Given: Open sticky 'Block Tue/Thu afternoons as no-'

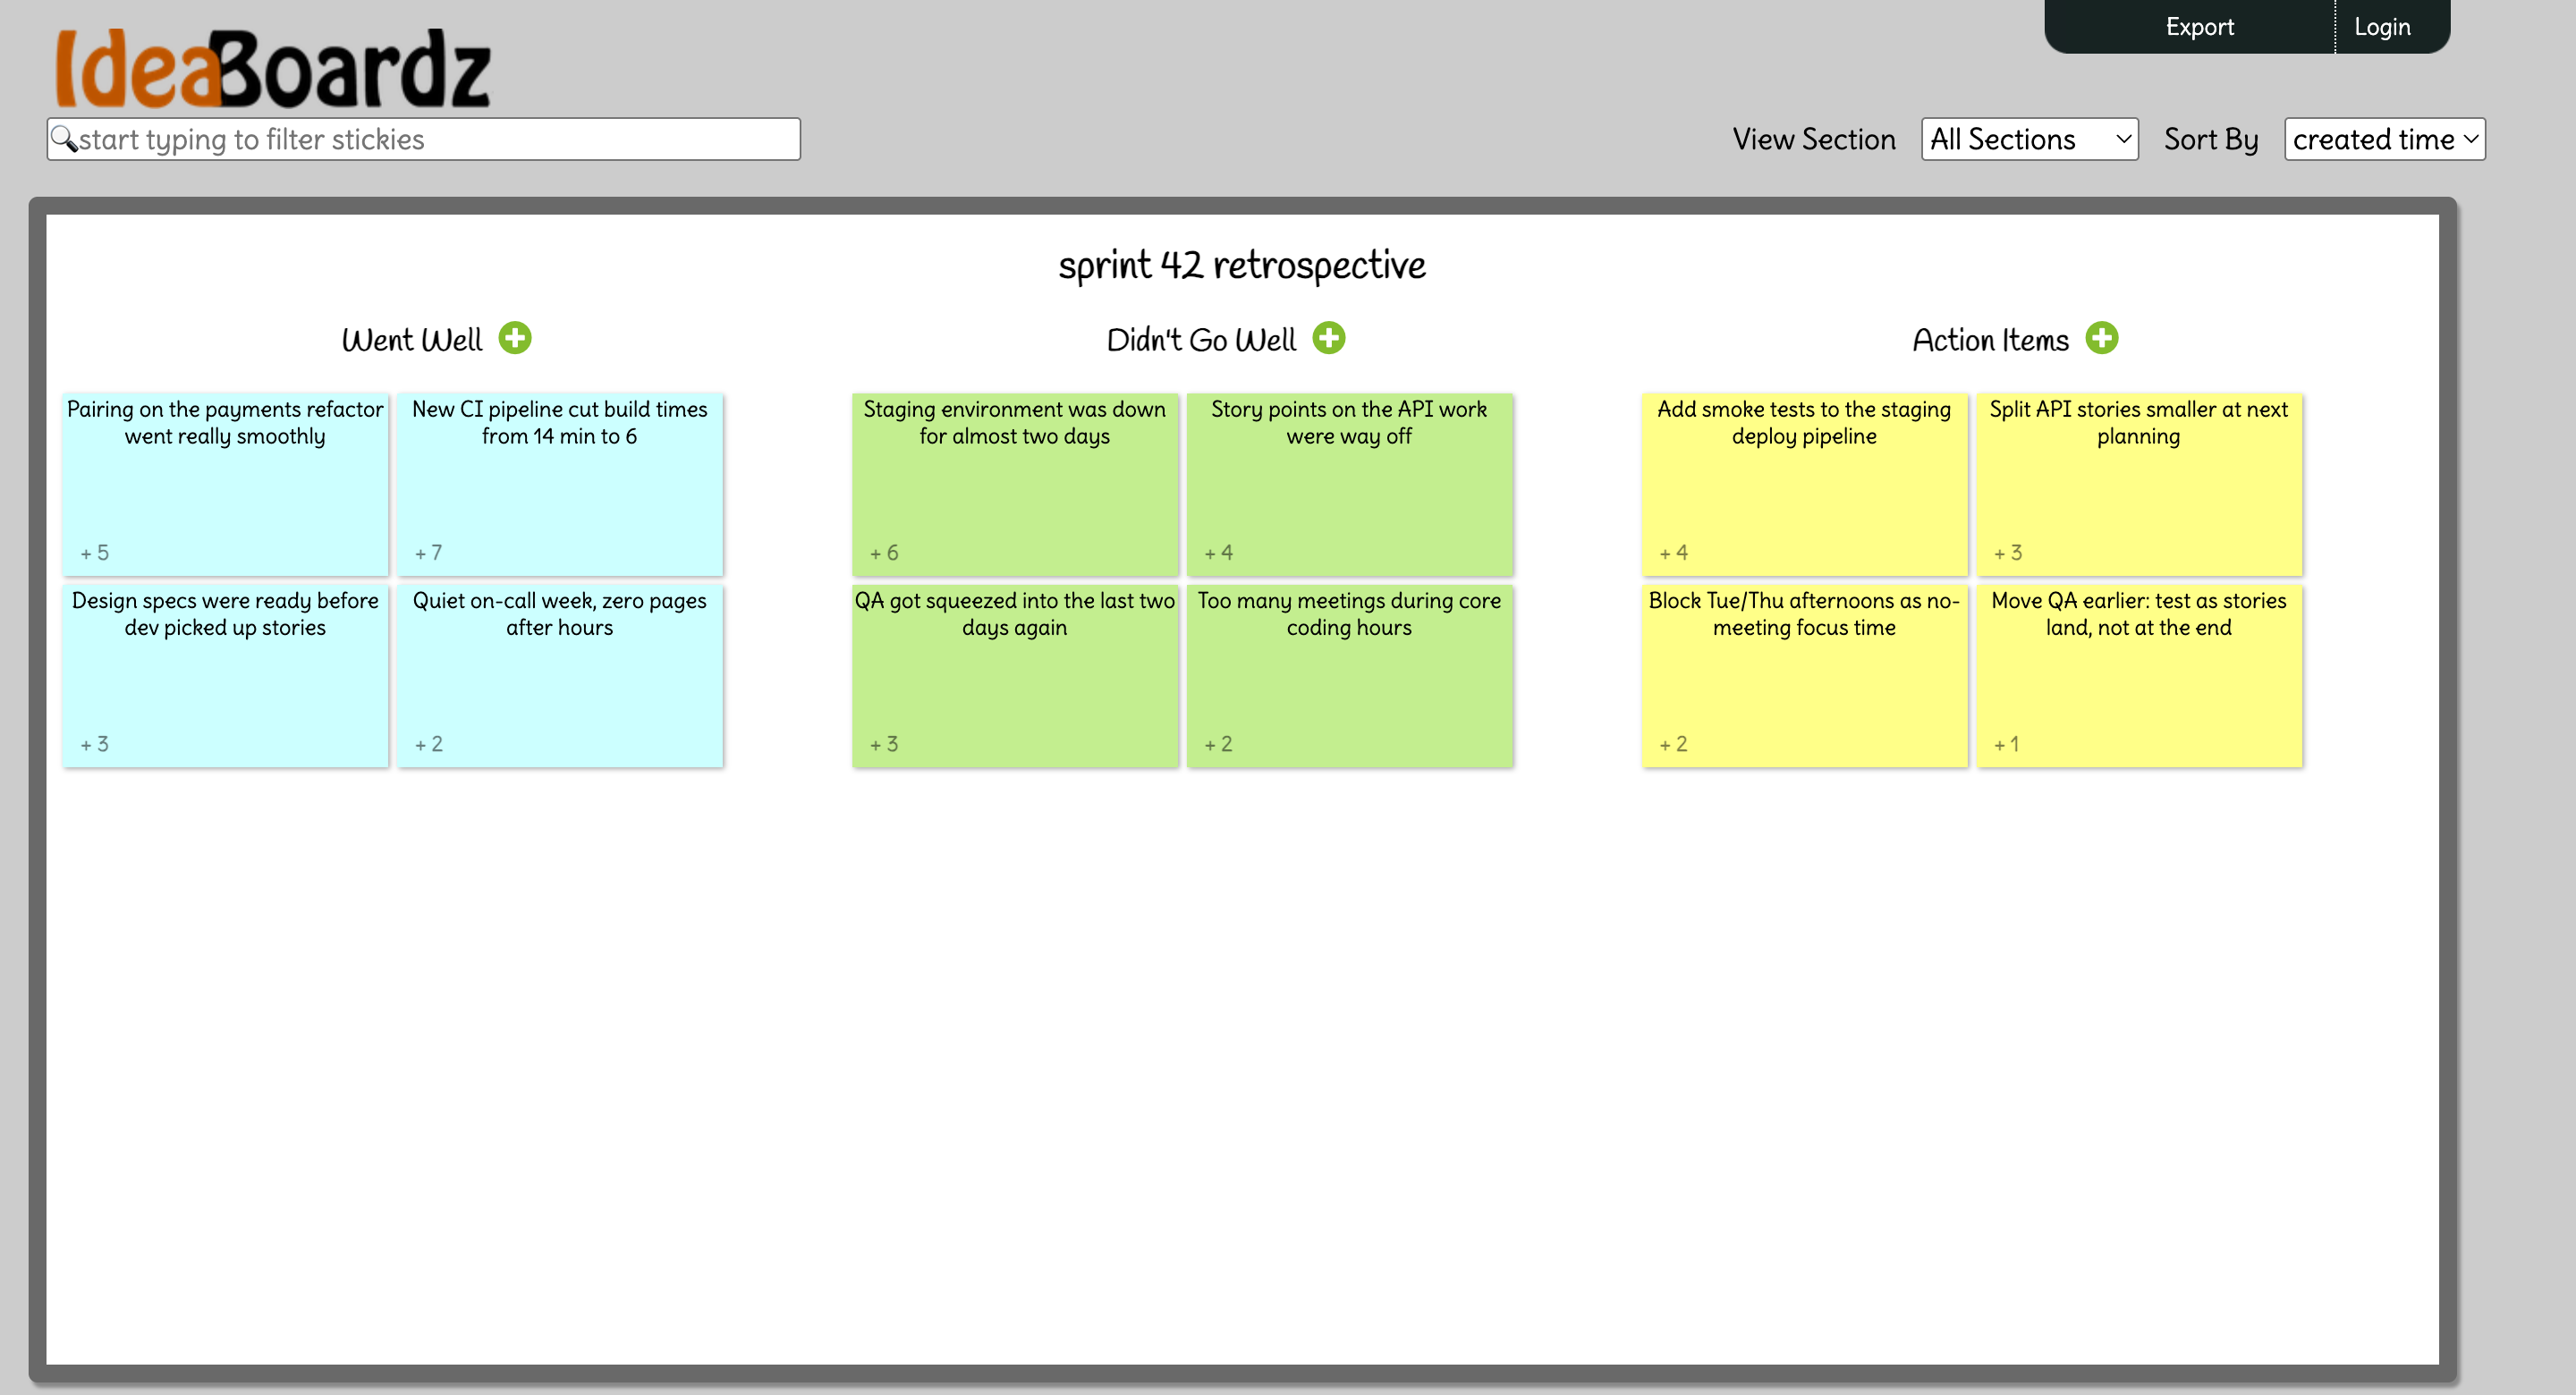Looking at the screenshot, I should point(1805,676).
